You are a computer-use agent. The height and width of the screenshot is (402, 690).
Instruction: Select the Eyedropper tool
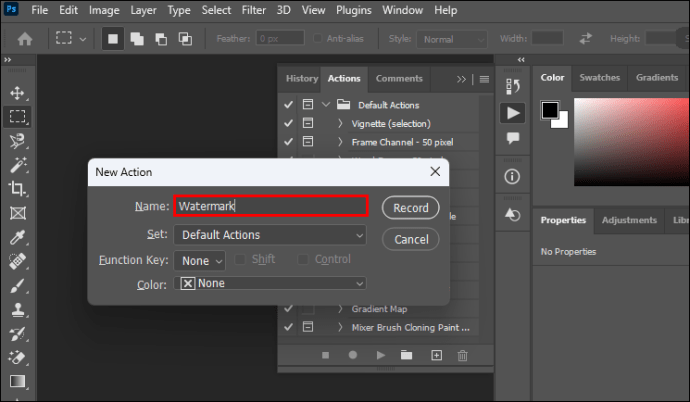17,237
